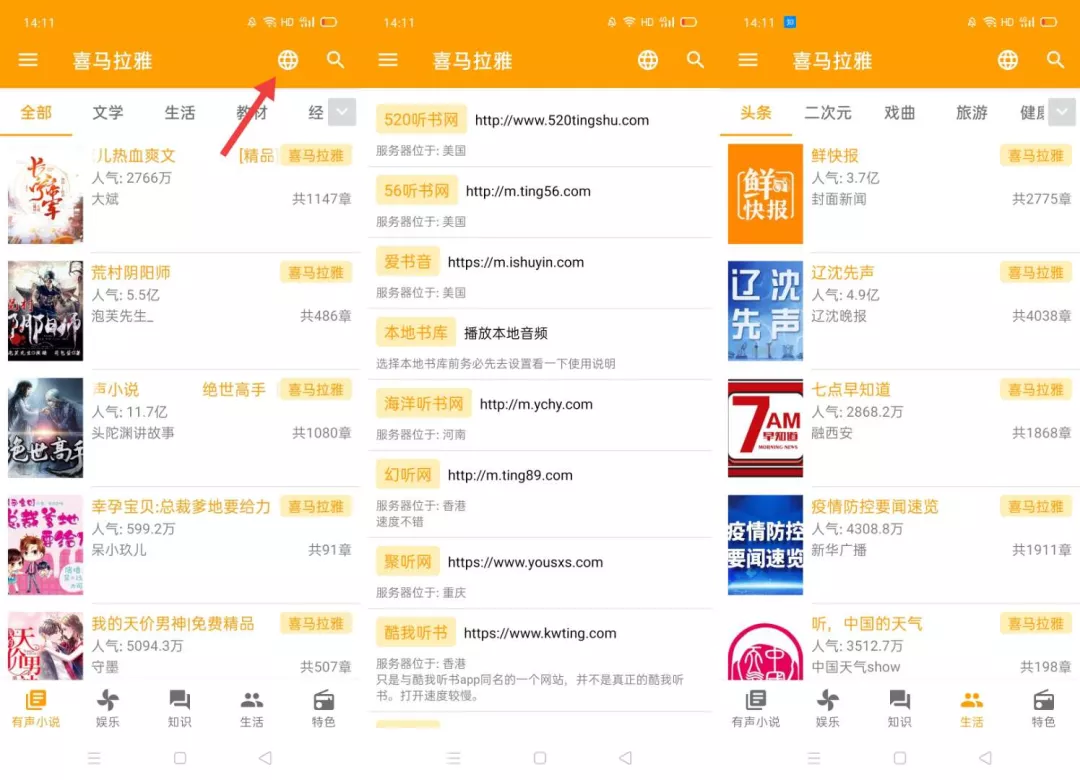
Task: Open 知识 bottom tab in left screen
Action: [x=180, y=709]
